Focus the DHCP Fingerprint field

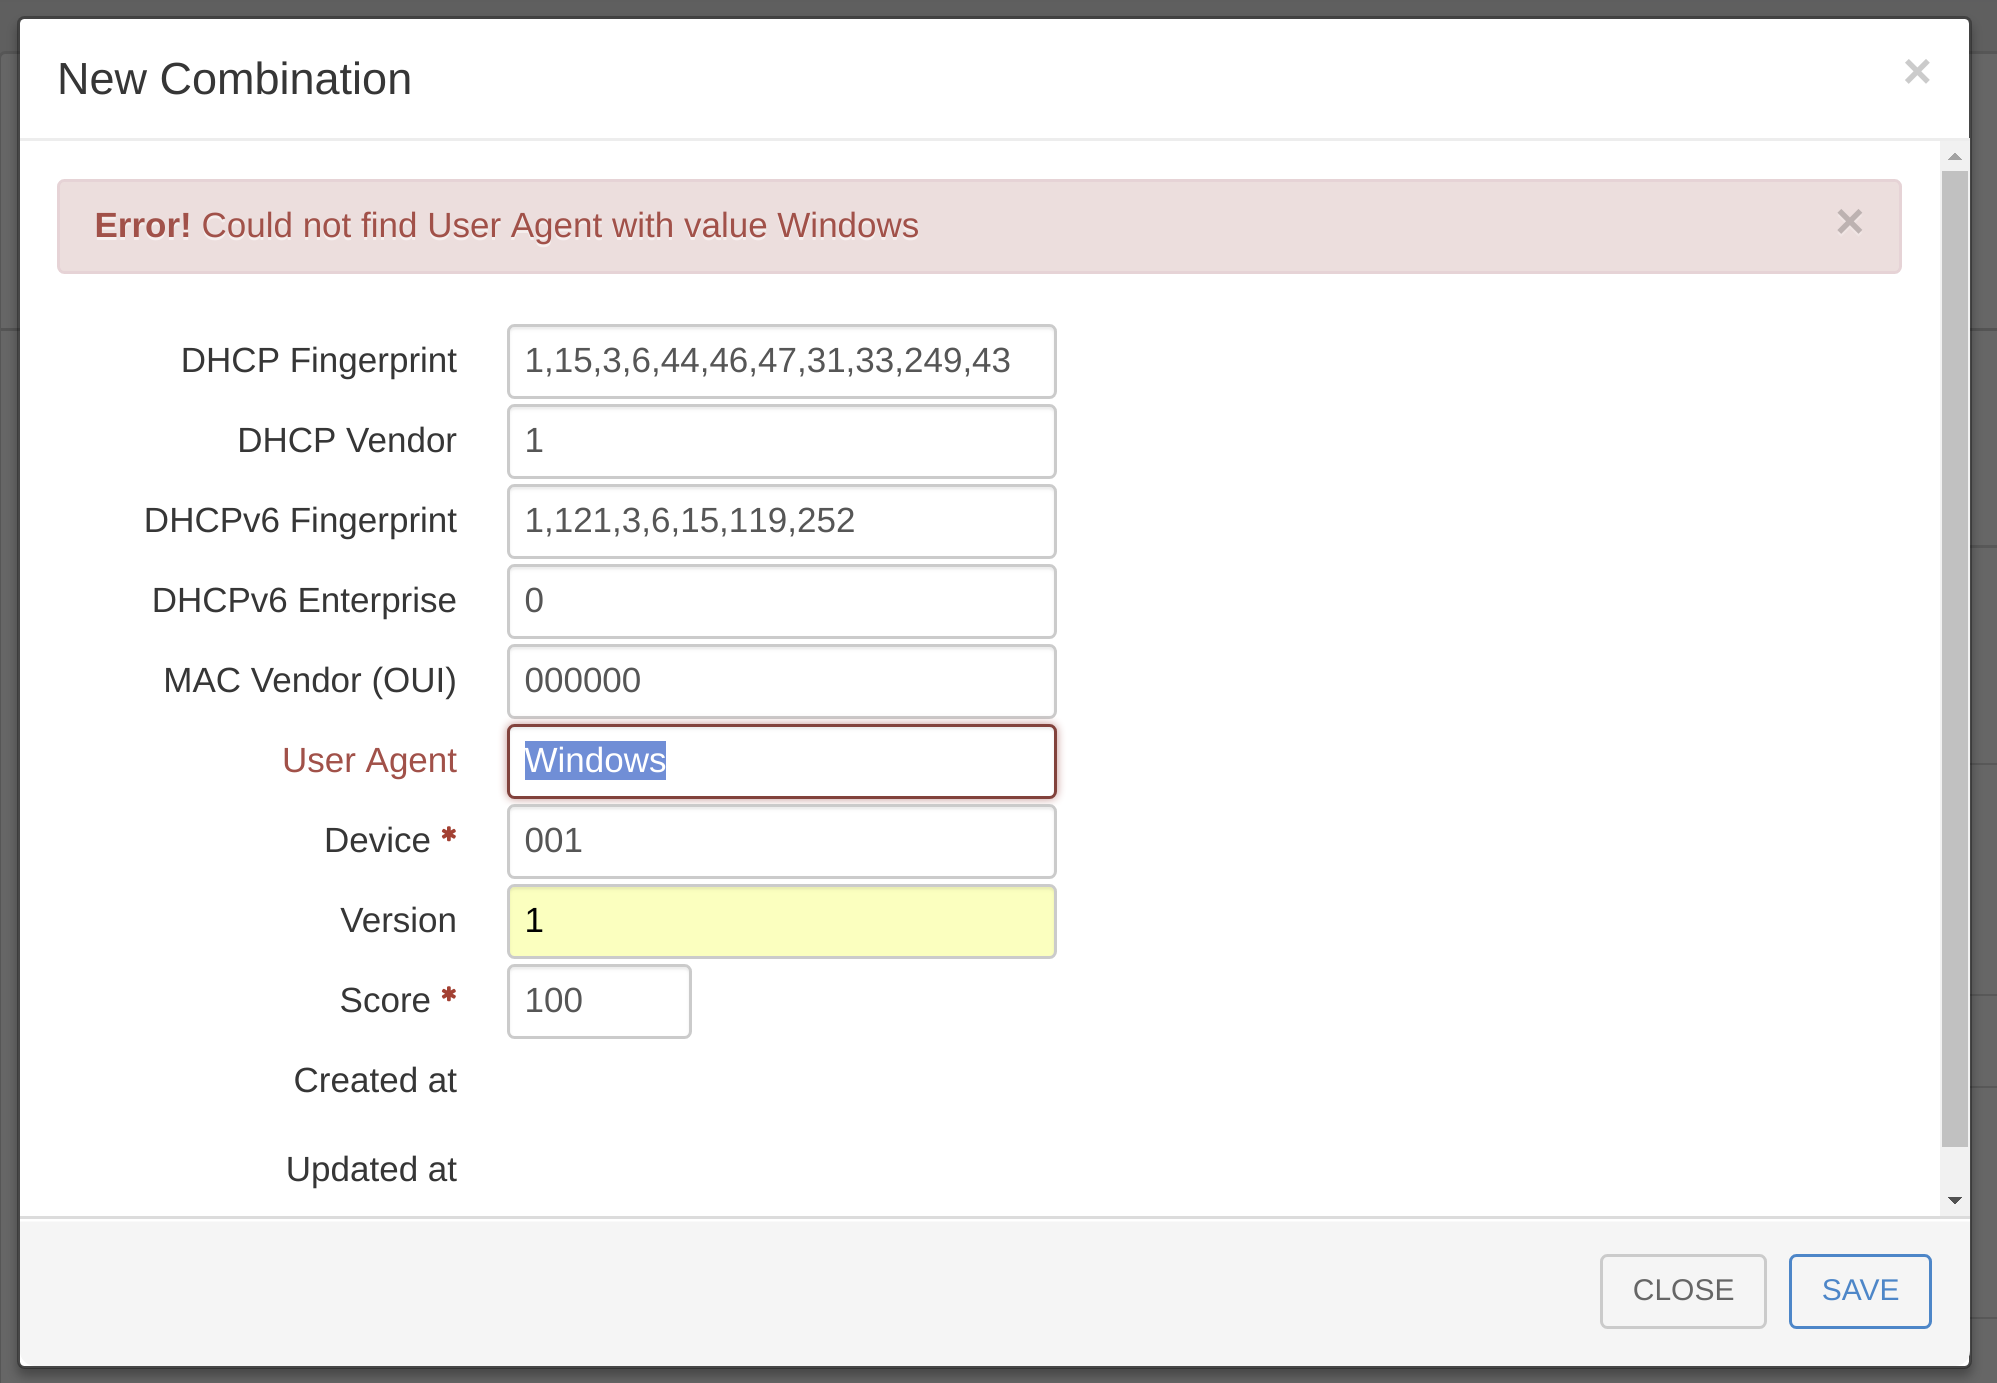pyautogui.click(x=781, y=361)
